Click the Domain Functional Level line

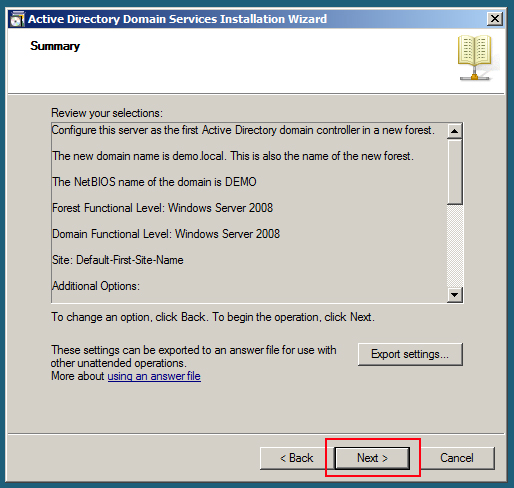click(x=166, y=234)
